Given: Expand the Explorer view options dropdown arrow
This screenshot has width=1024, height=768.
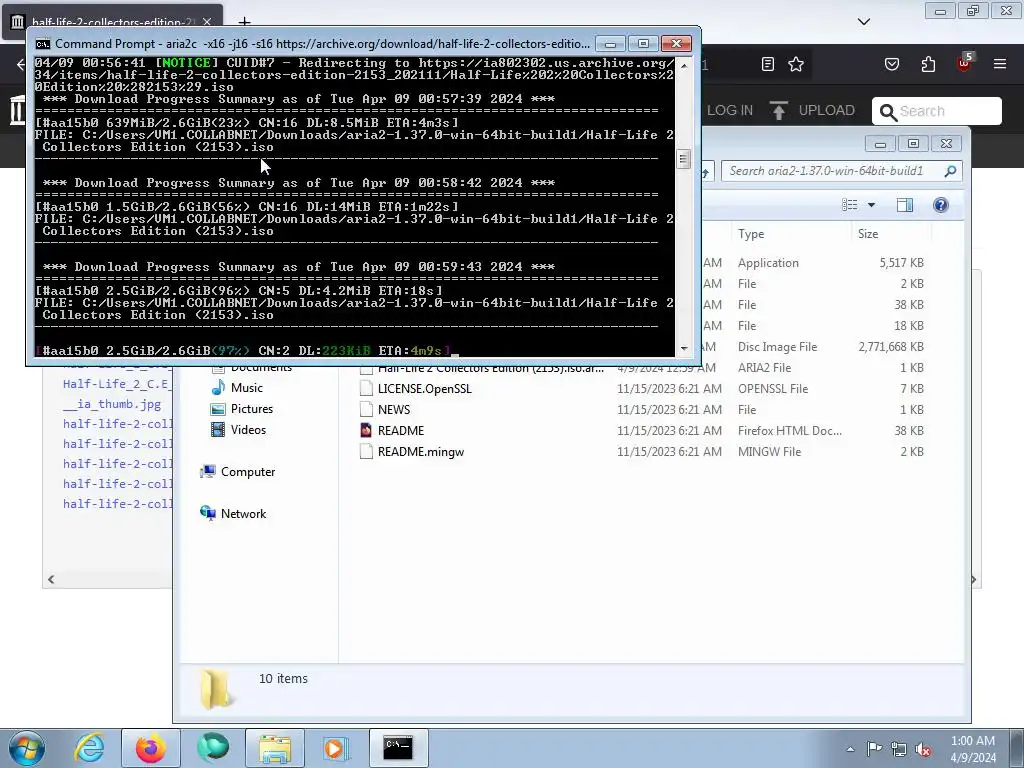Looking at the screenshot, I should point(871,205).
